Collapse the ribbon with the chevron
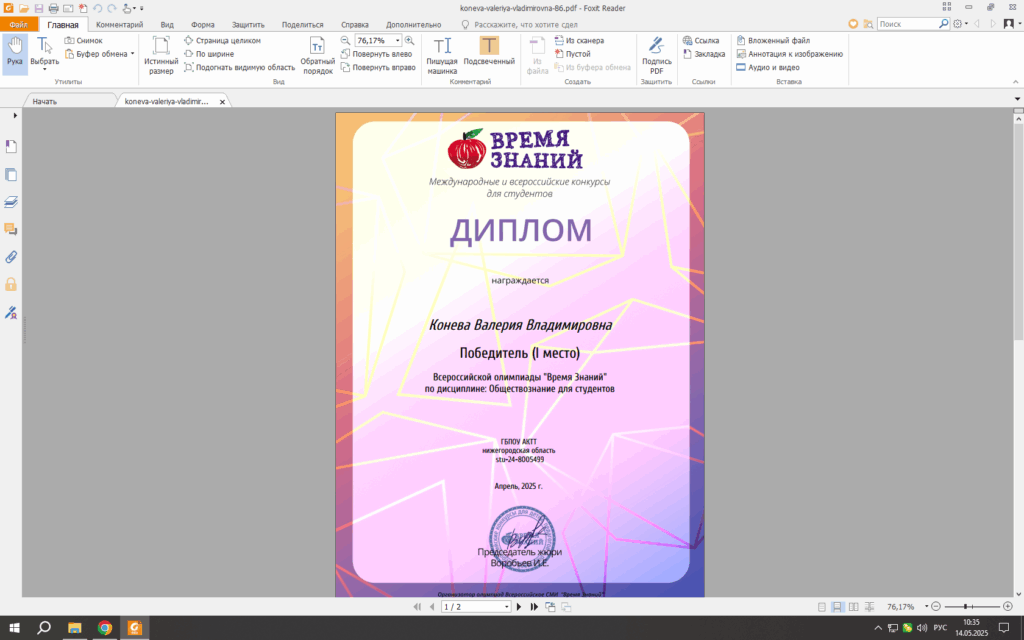 coord(1016,82)
